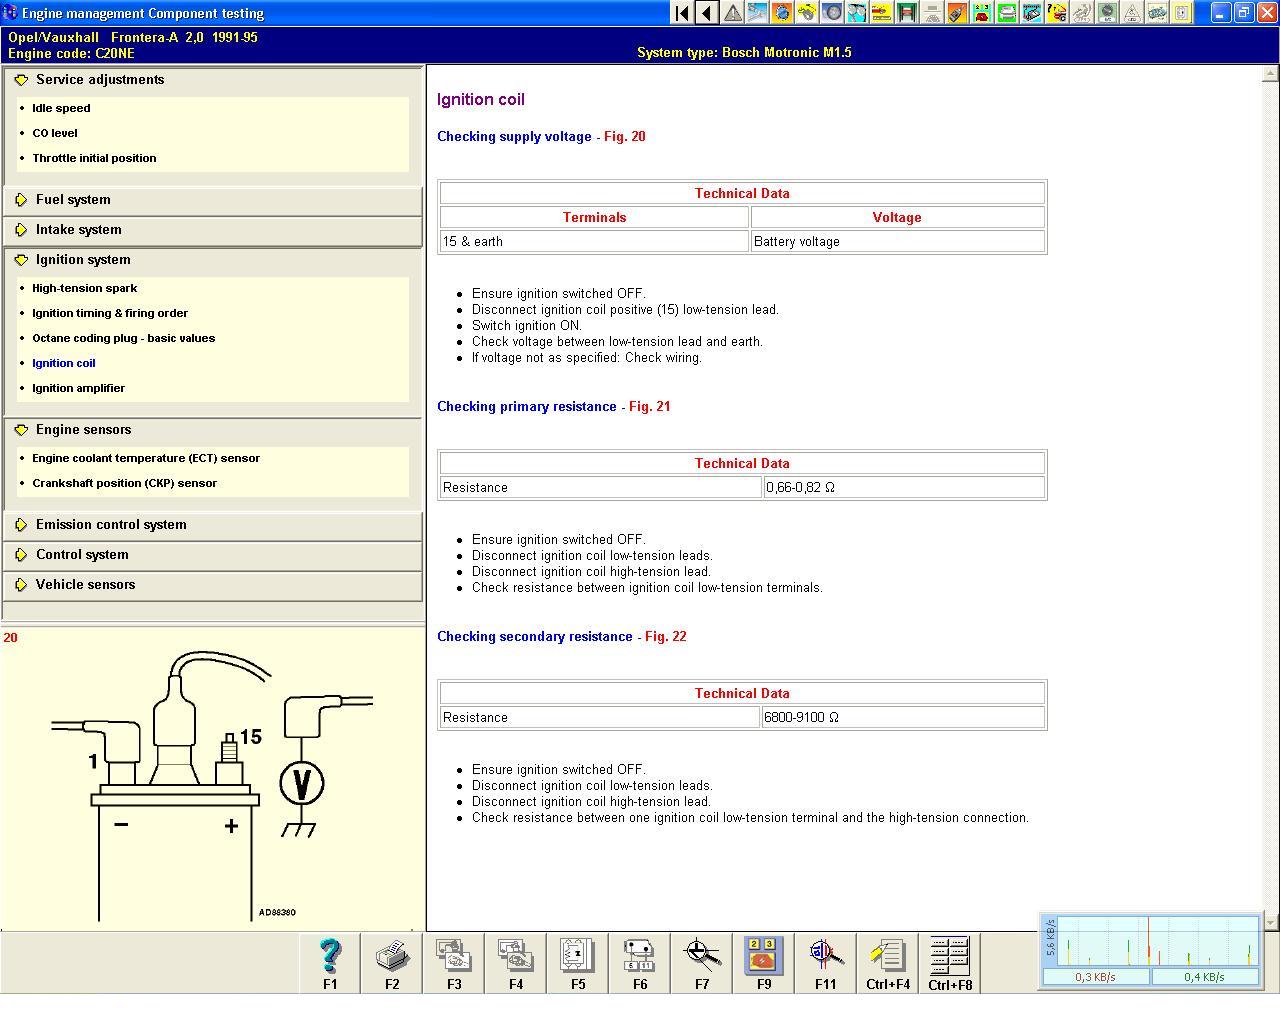
Task: Open the Fig. 21 link for primary resistance
Action: pos(649,407)
